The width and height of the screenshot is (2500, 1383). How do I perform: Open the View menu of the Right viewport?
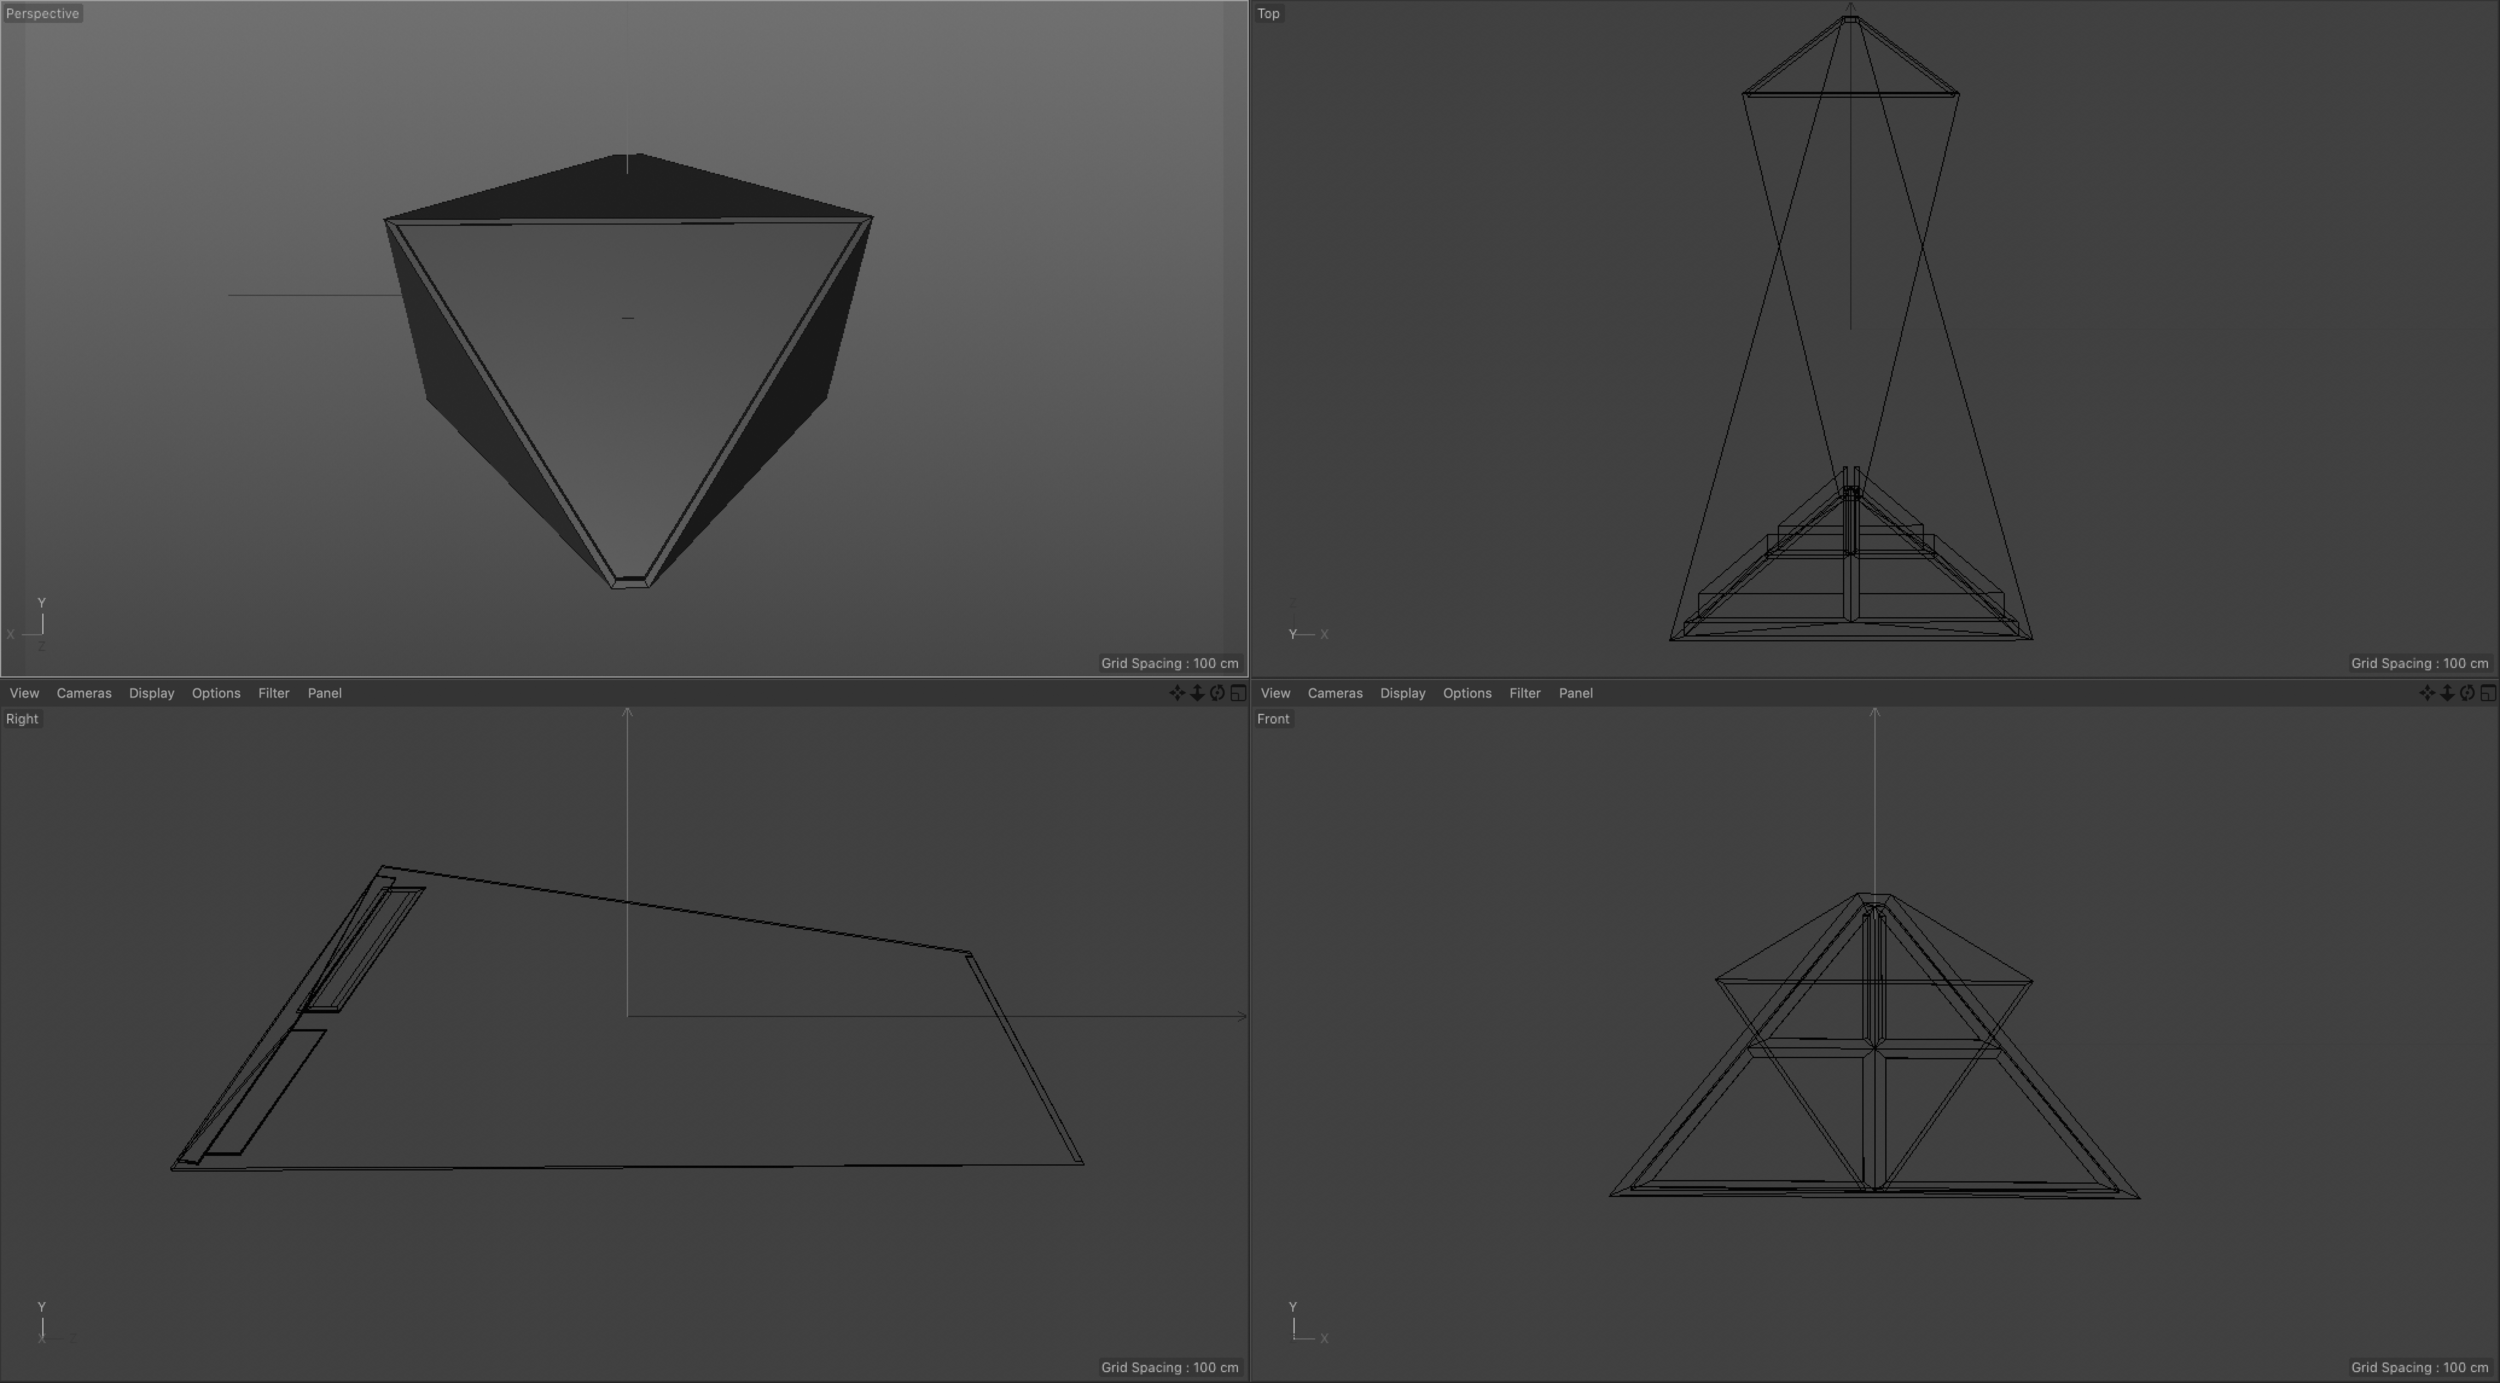click(24, 693)
